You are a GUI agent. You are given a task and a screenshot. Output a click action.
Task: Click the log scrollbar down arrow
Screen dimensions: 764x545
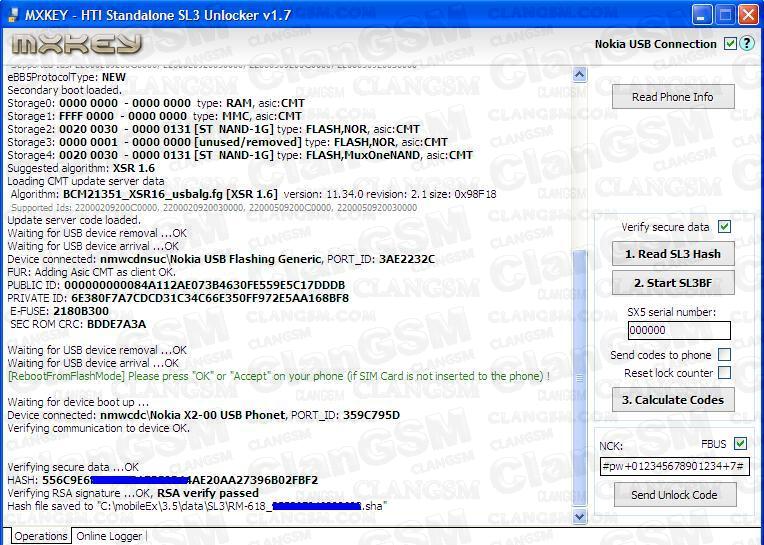(x=580, y=516)
